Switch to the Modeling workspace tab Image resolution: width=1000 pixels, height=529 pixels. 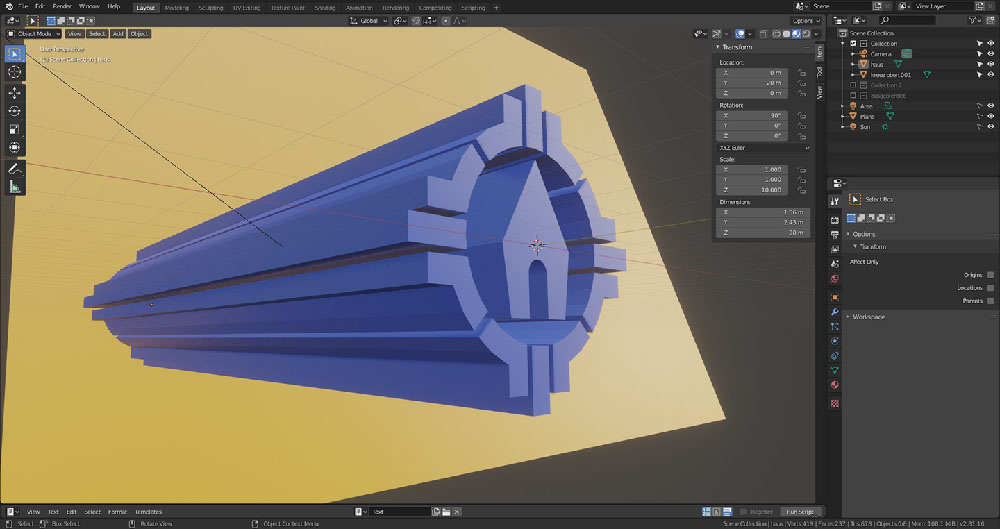[175, 7]
